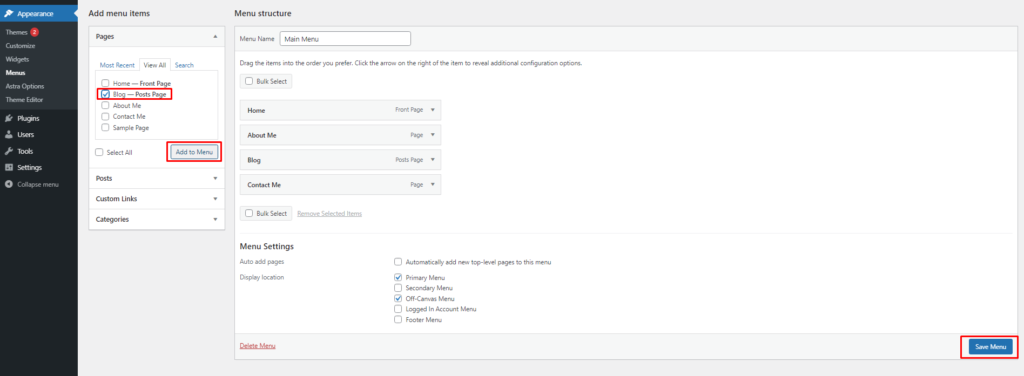Click the Menu Name input field

pos(345,39)
